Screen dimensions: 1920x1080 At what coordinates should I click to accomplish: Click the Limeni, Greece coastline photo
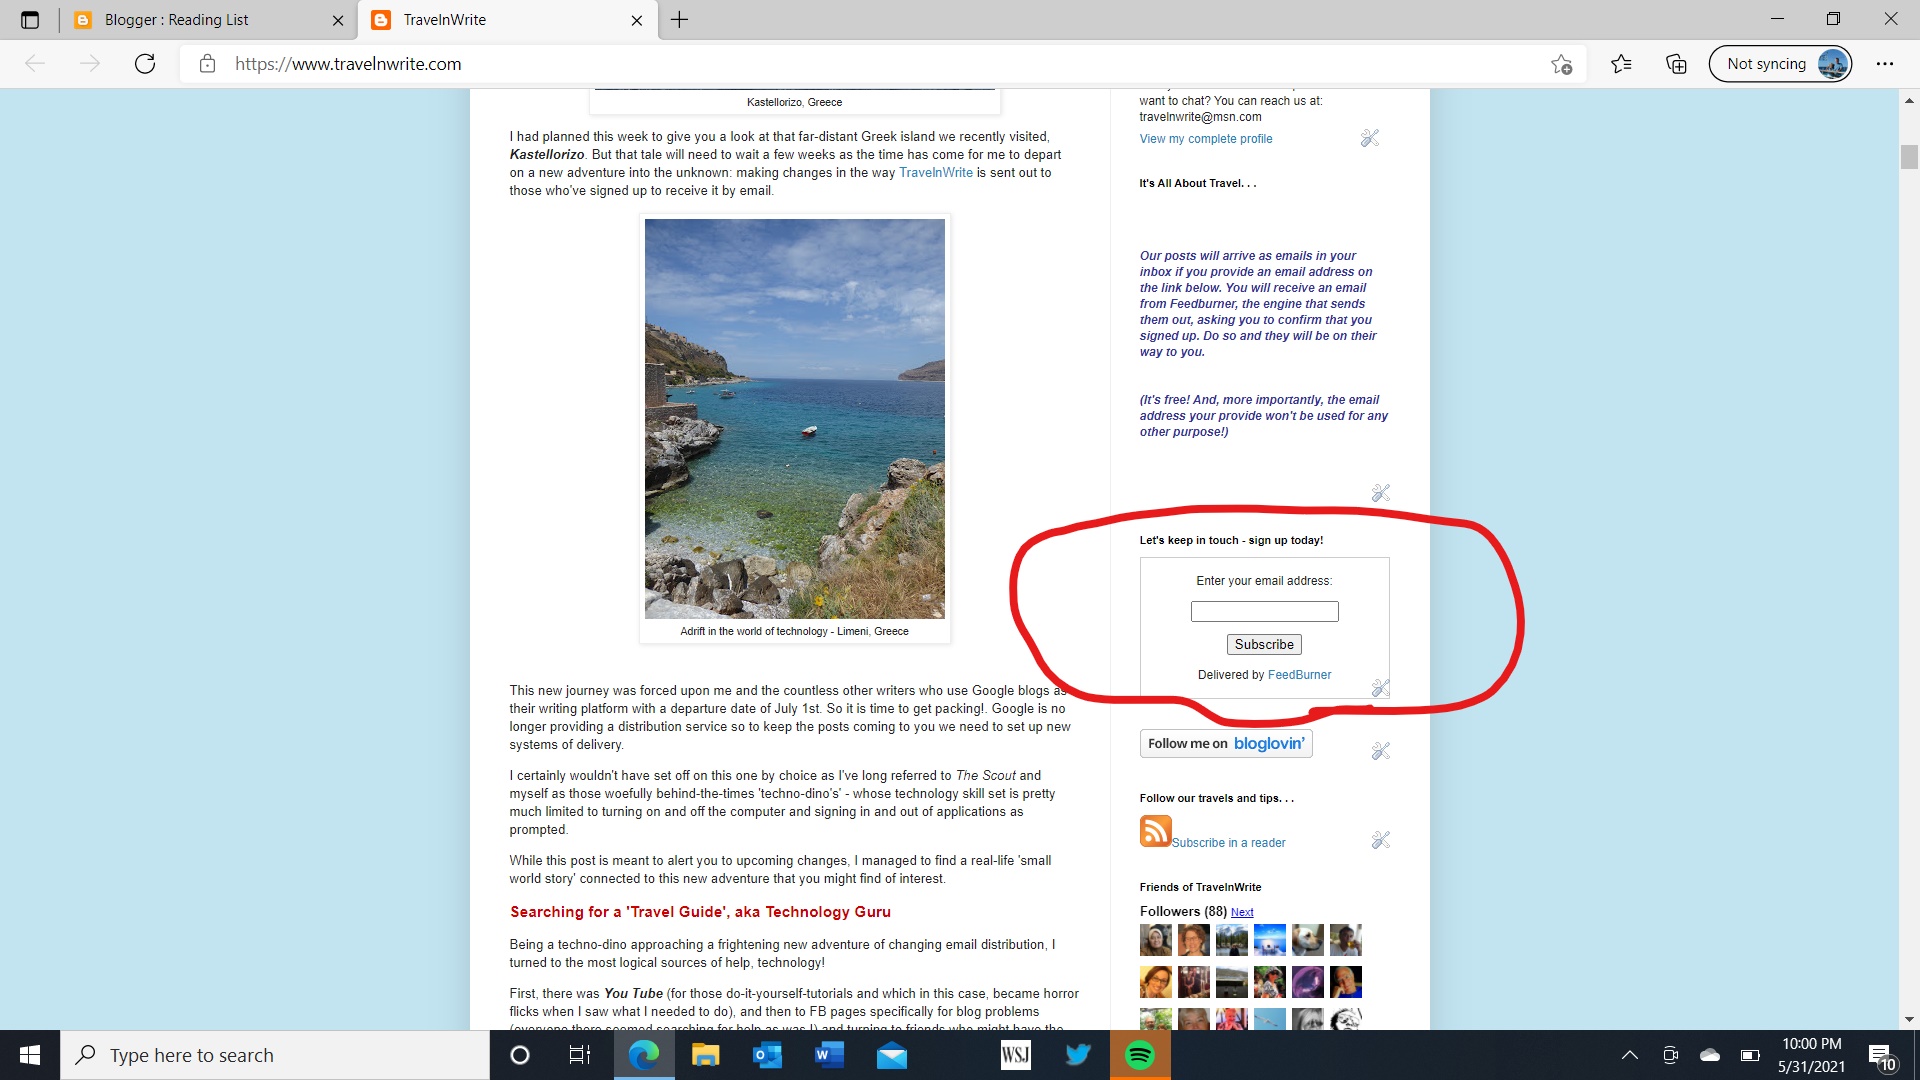click(794, 418)
